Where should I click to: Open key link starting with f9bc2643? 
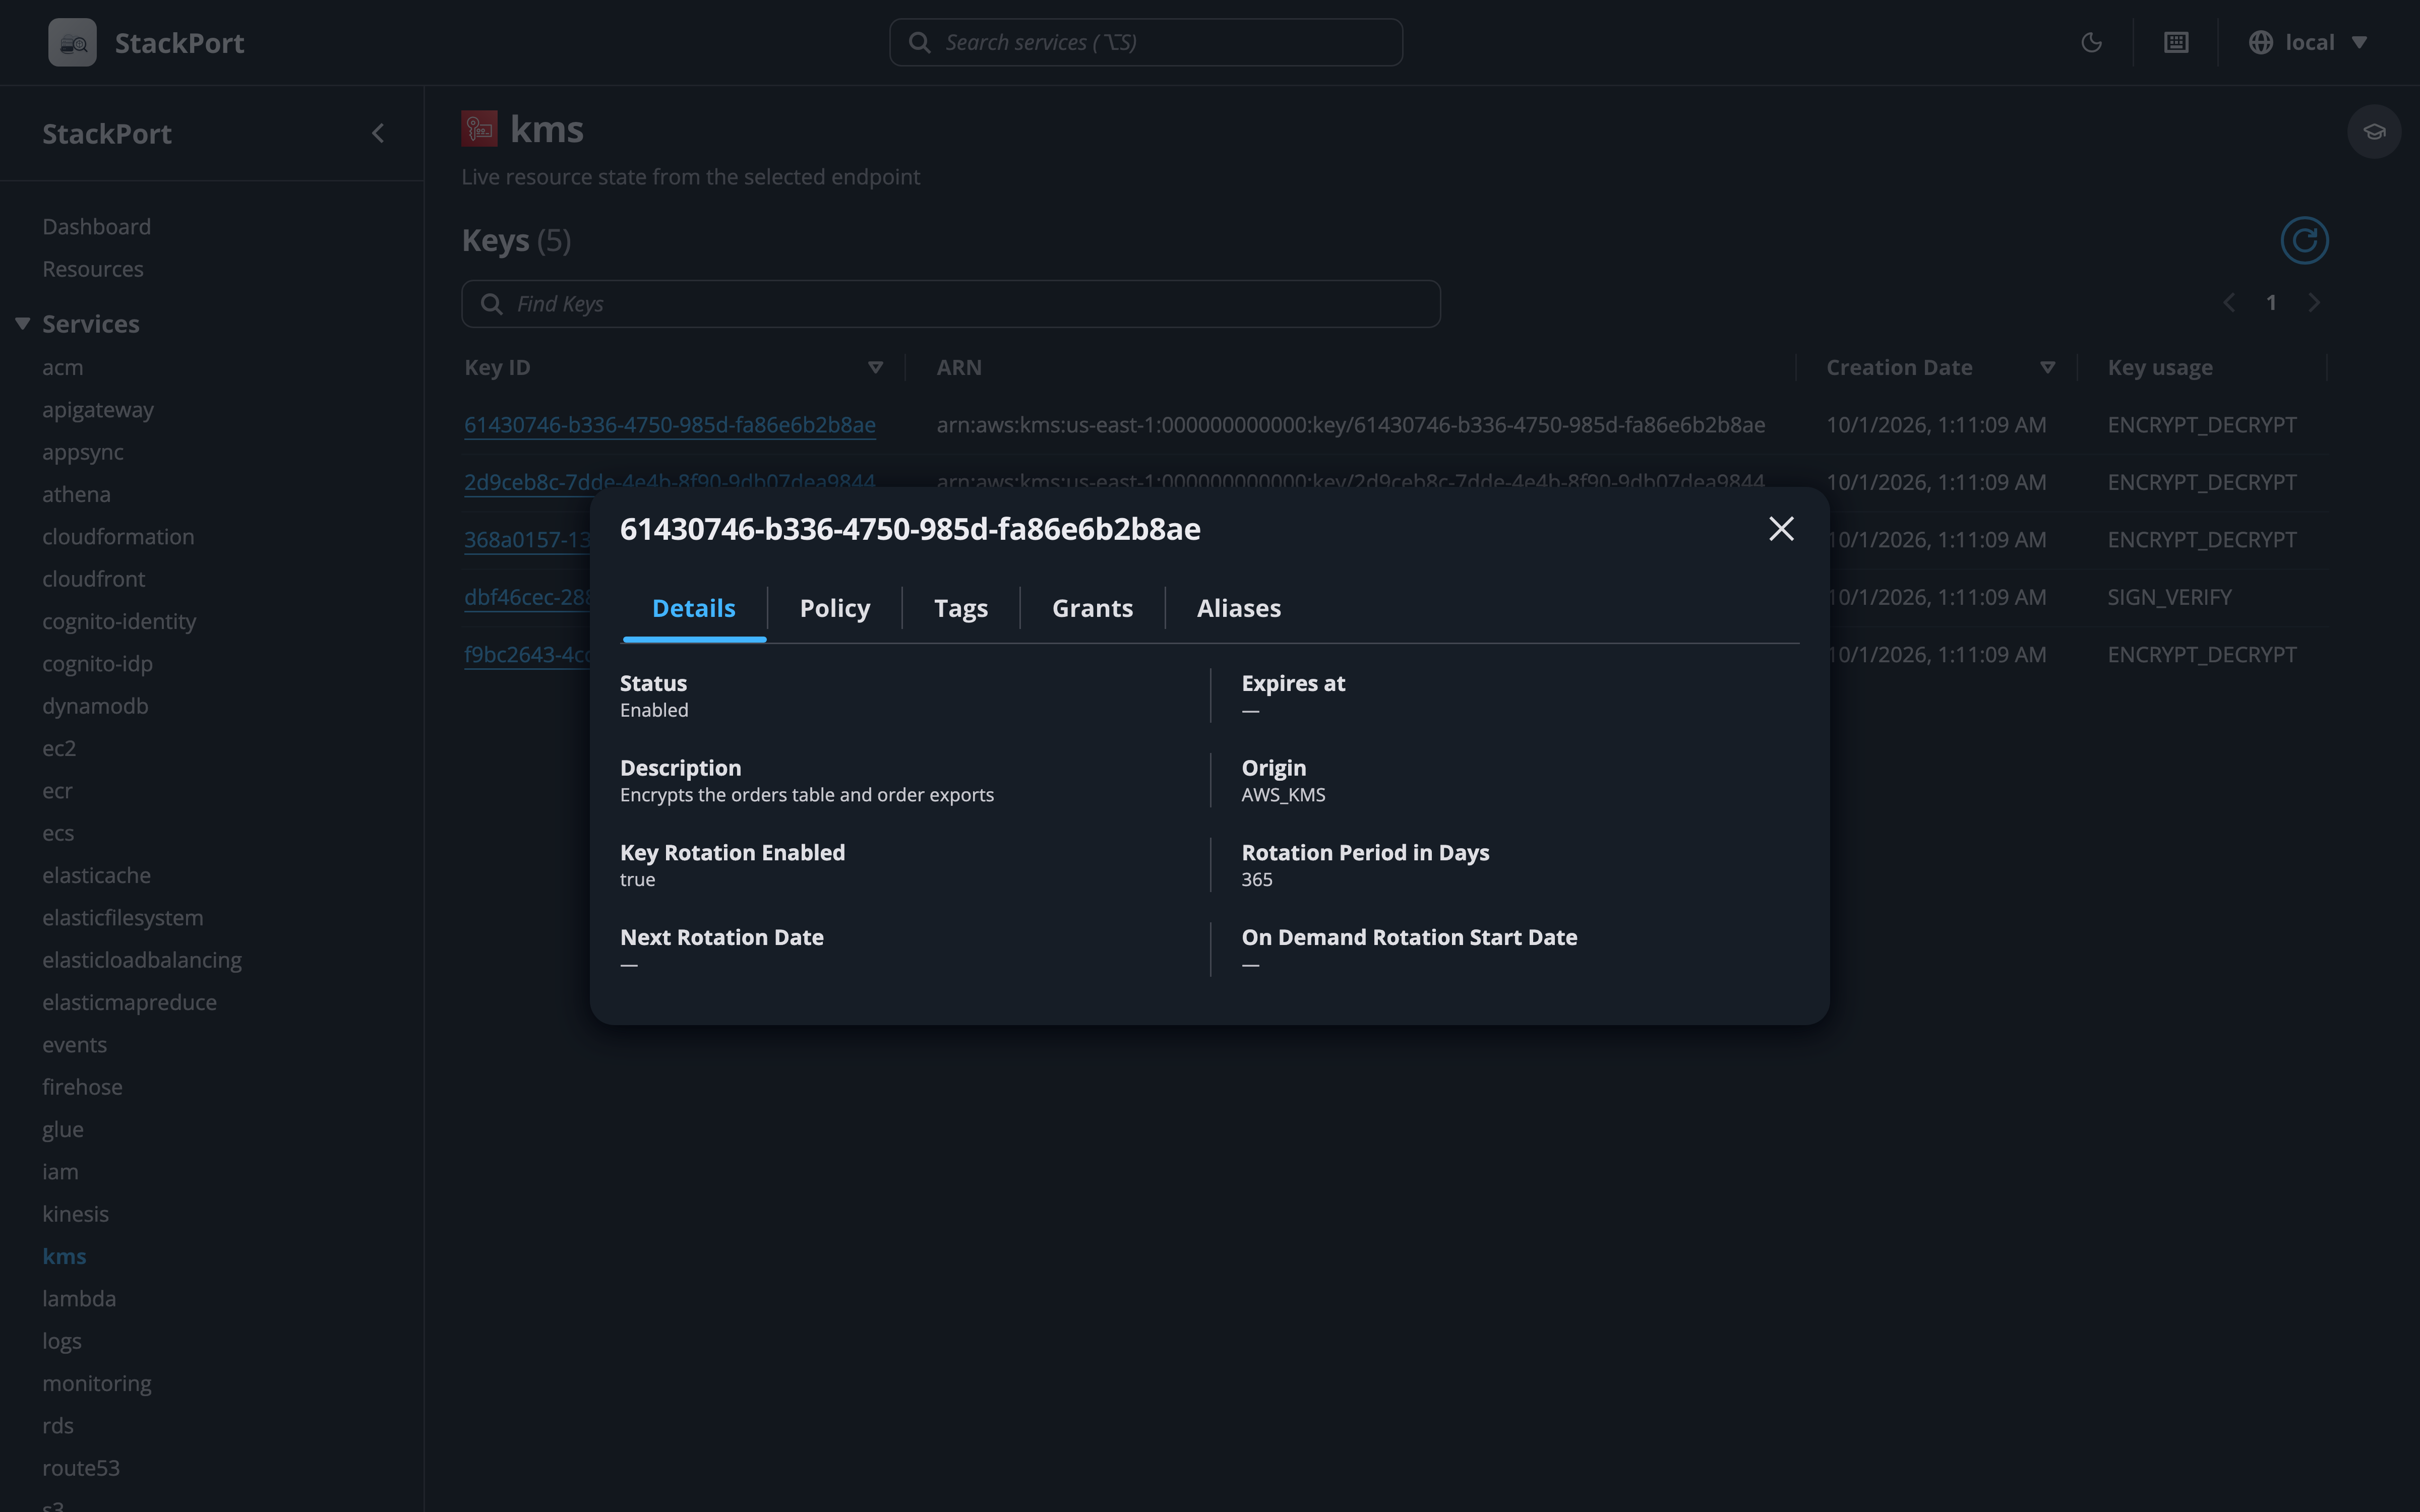tap(527, 655)
